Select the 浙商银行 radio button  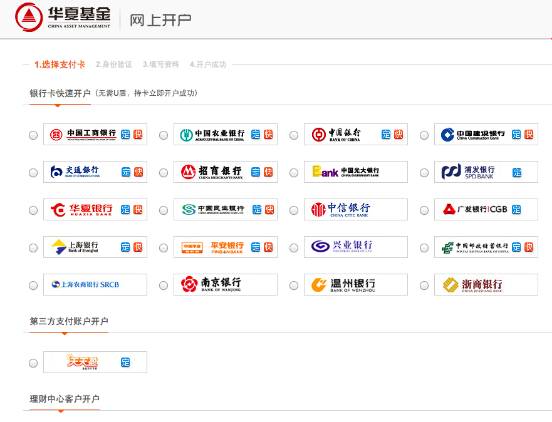tap(424, 285)
